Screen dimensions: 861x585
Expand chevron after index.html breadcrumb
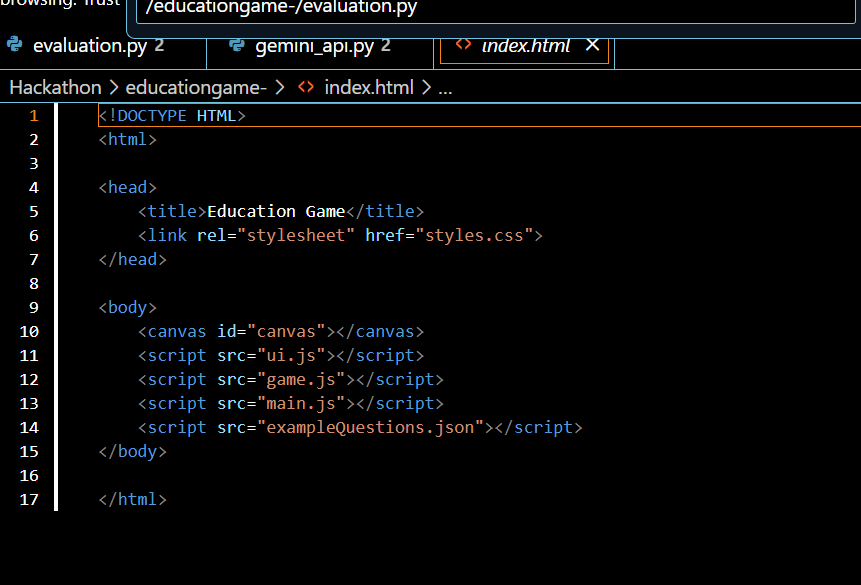[x=426, y=87]
